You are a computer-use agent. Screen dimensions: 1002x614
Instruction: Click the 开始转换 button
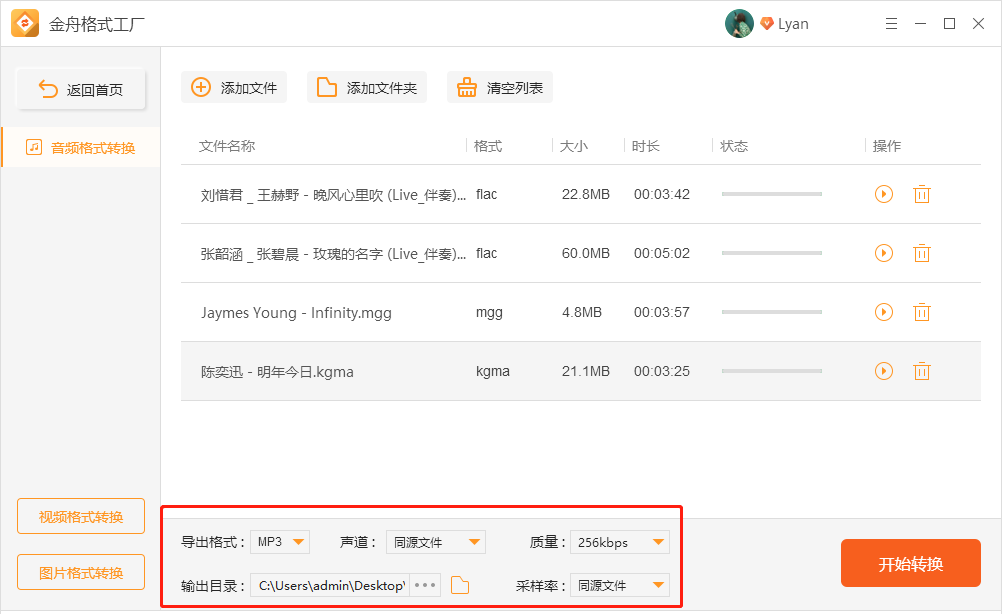[x=910, y=563]
